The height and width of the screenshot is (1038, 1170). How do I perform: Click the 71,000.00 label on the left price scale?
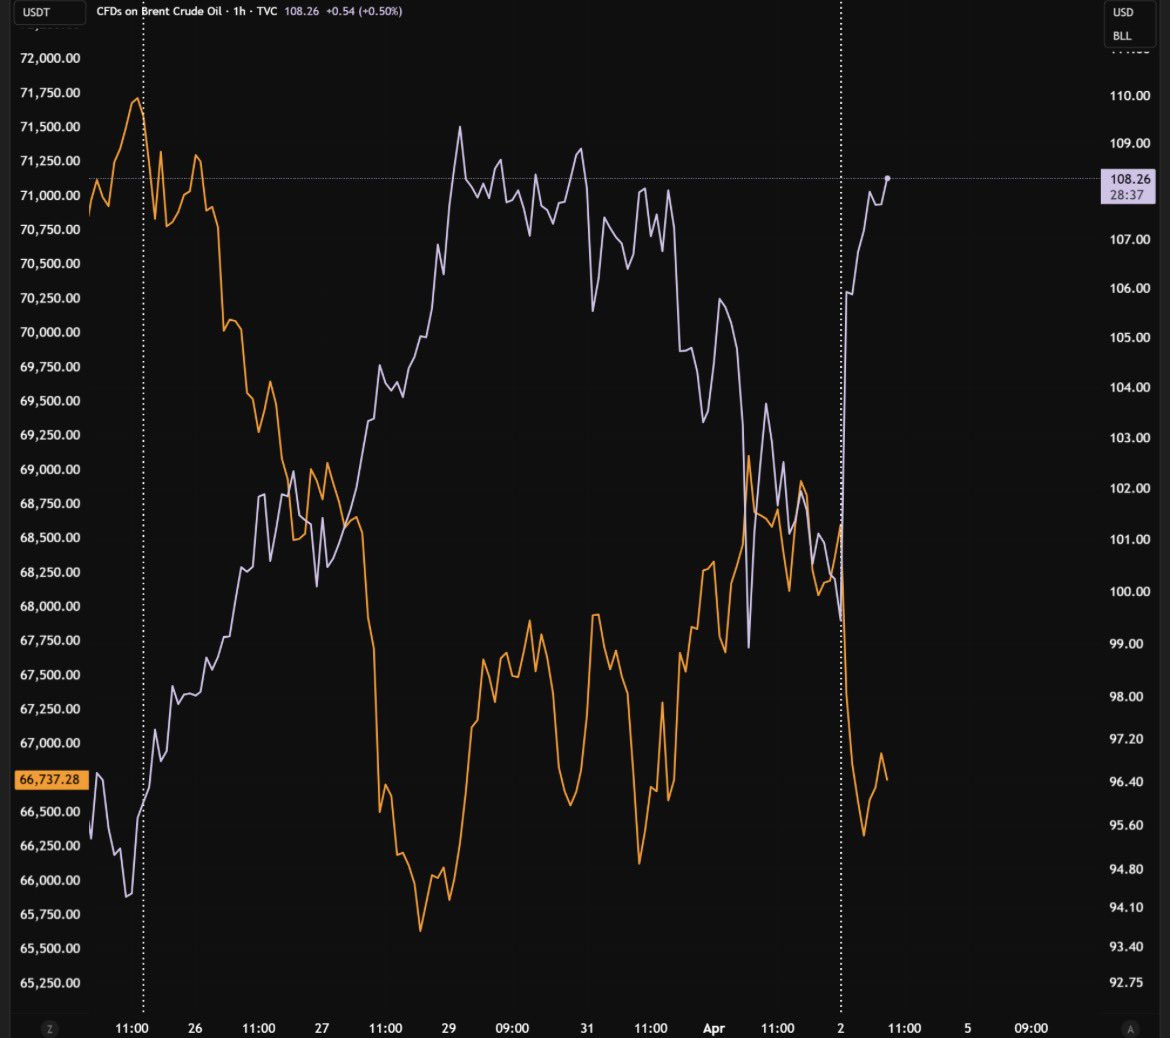click(50, 196)
